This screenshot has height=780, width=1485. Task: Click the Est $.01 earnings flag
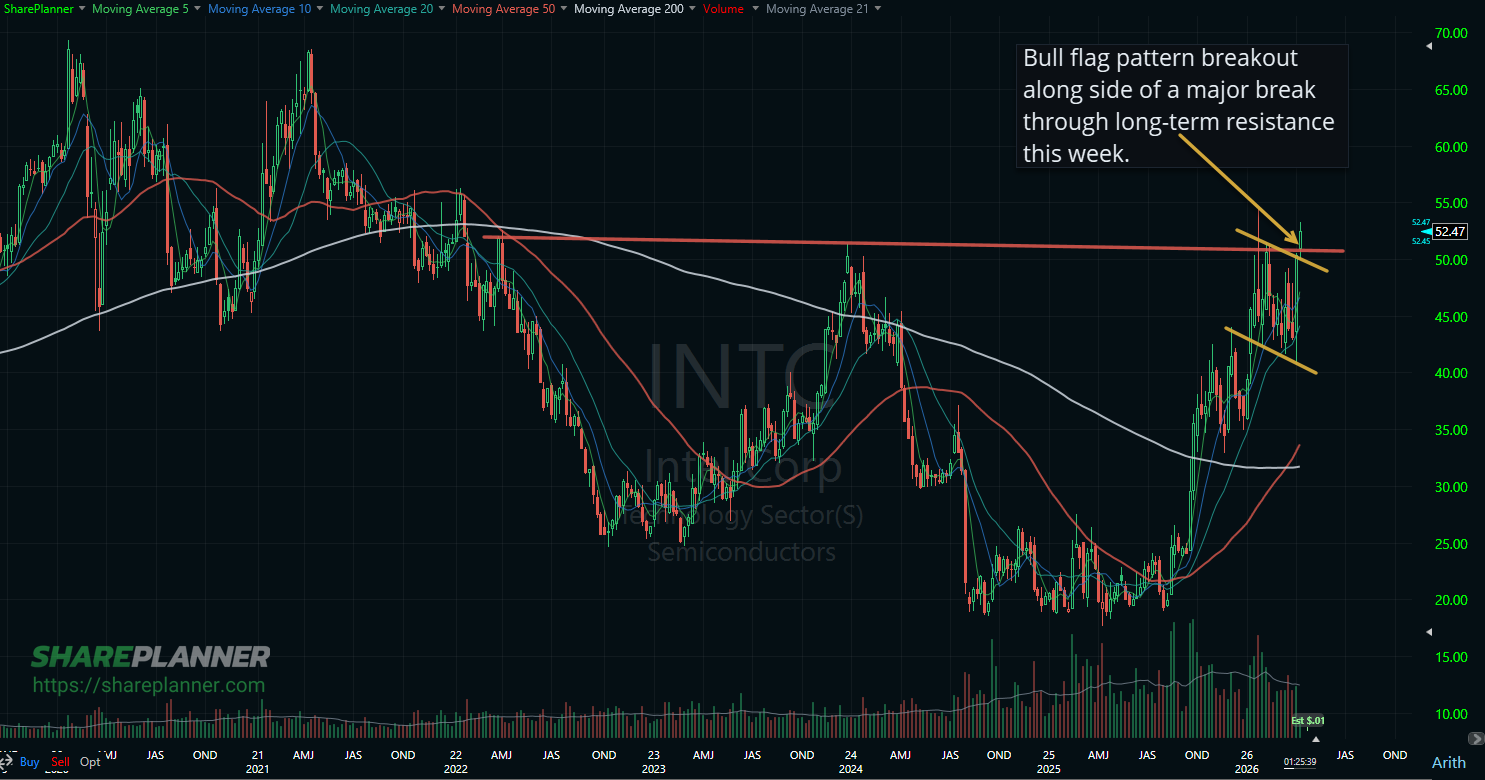point(1309,719)
